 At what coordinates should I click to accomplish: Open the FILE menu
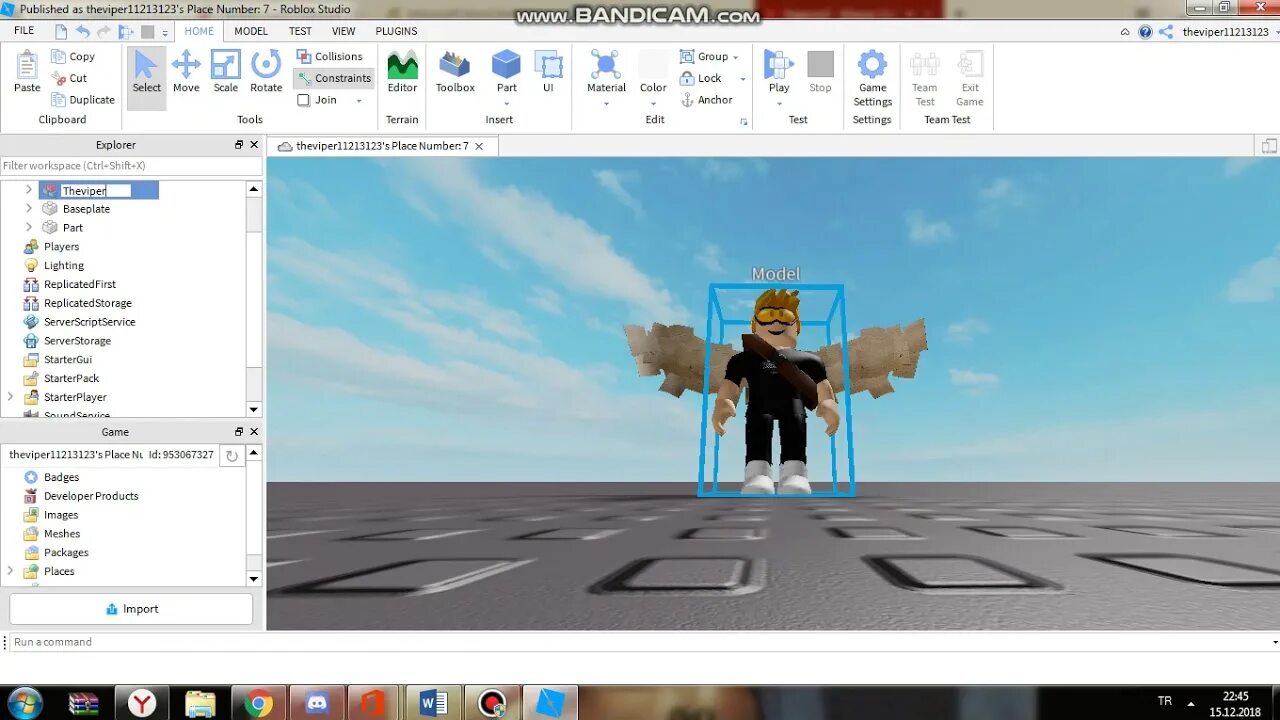point(24,31)
